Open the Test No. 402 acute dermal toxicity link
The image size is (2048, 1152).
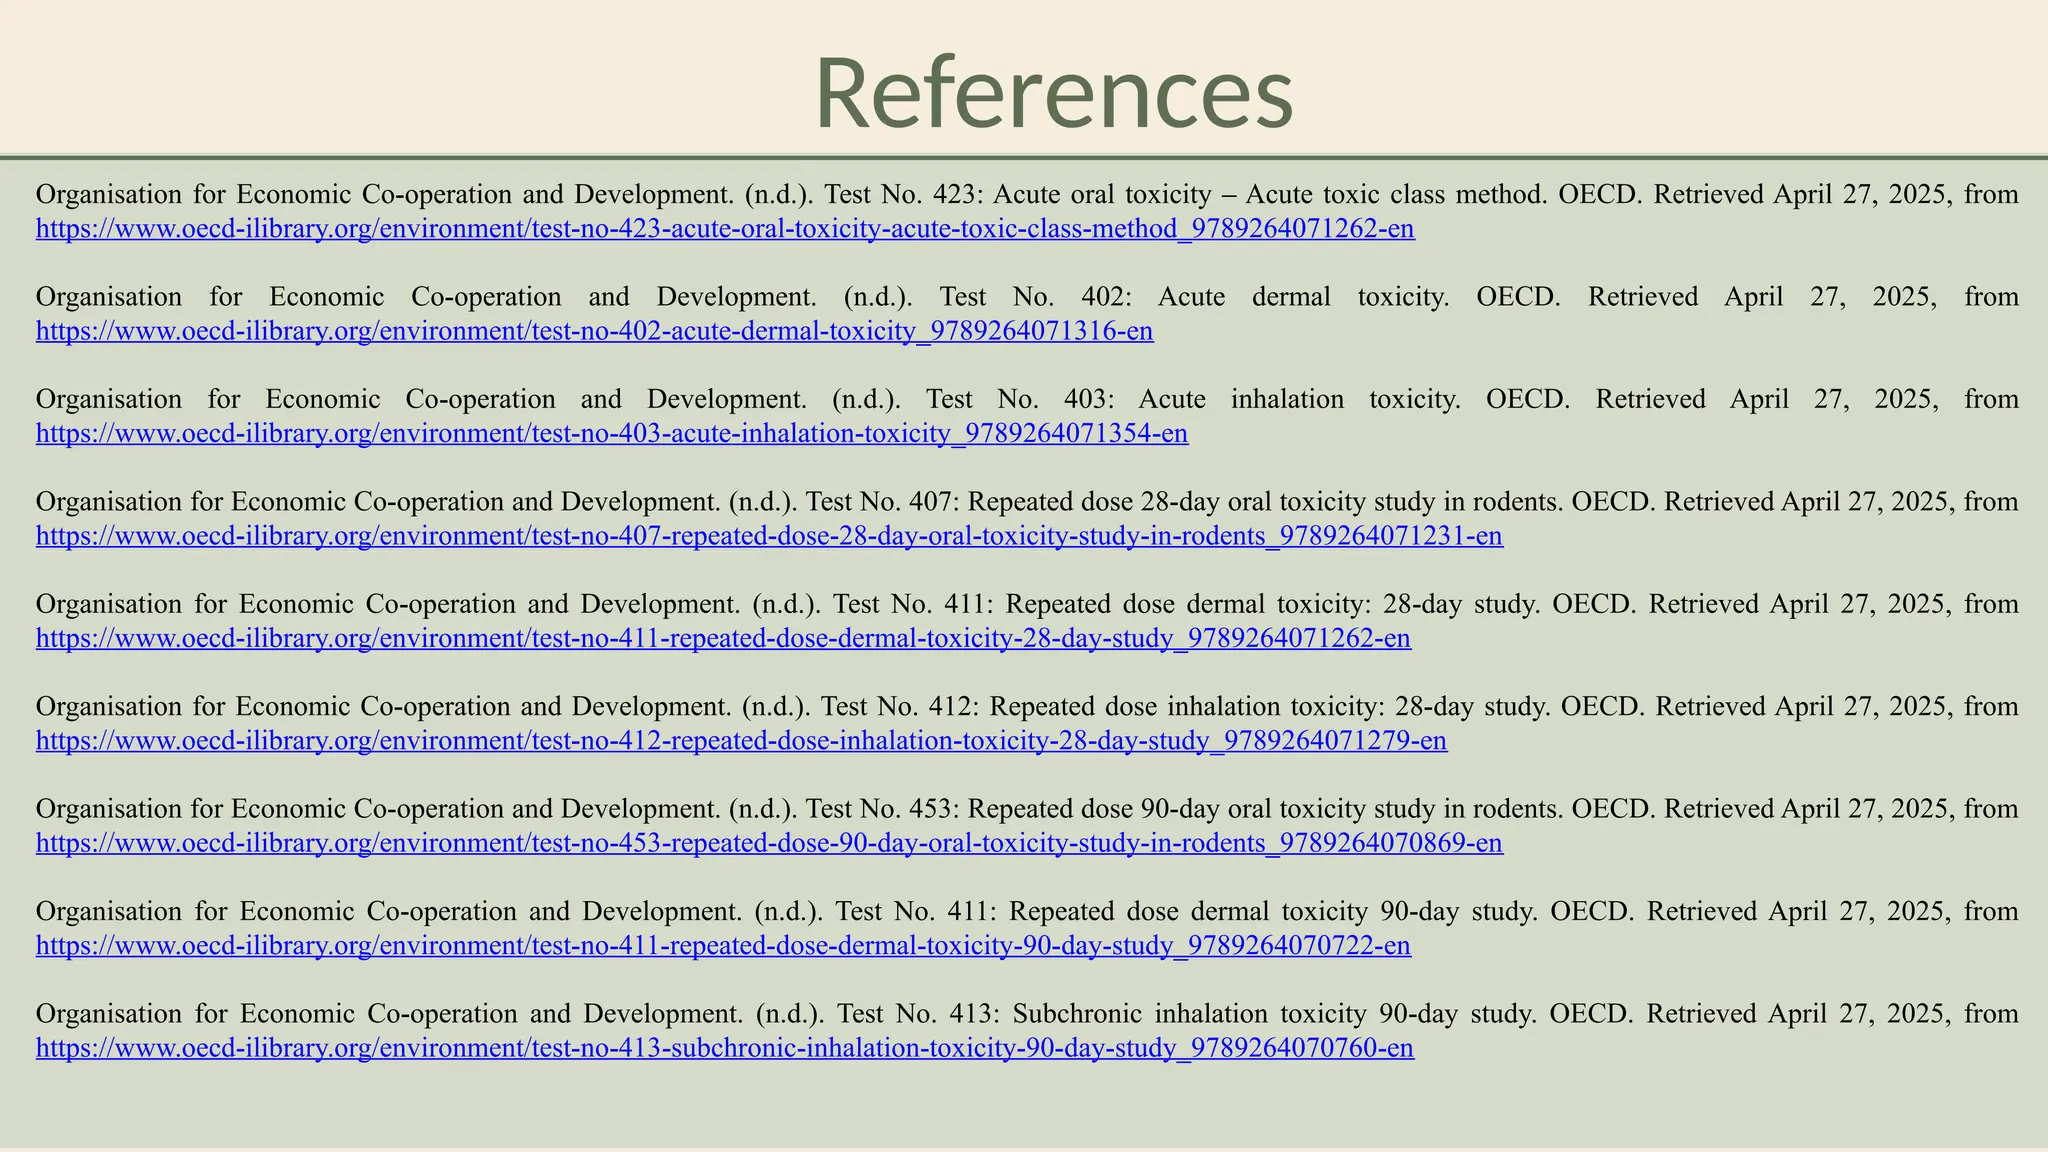pyautogui.click(x=595, y=331)
